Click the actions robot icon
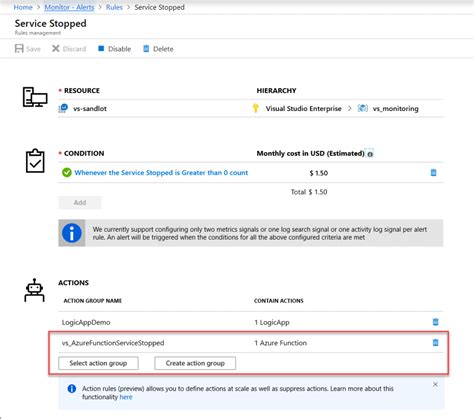The image size is (474, 419). (34, 290)
